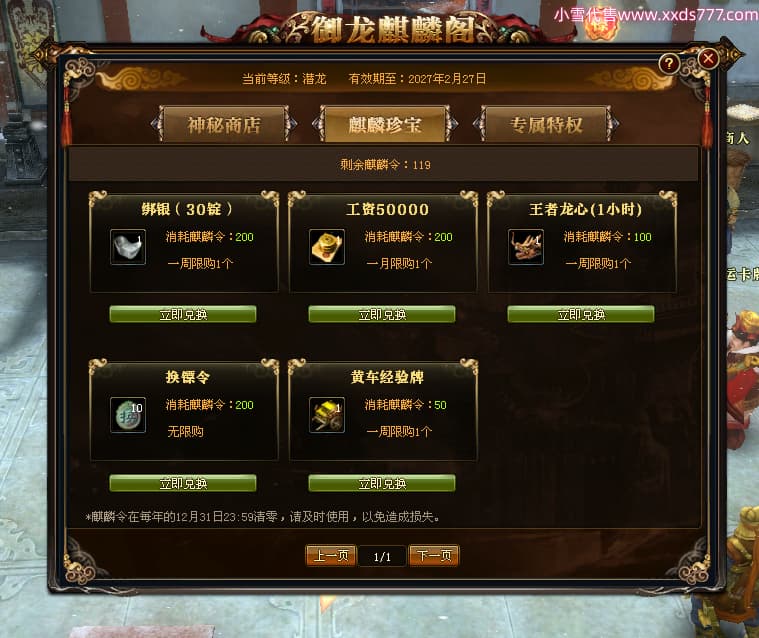Open help via the question mark icon
Viewport: 759px width, 638px height.
pos(669,63)
